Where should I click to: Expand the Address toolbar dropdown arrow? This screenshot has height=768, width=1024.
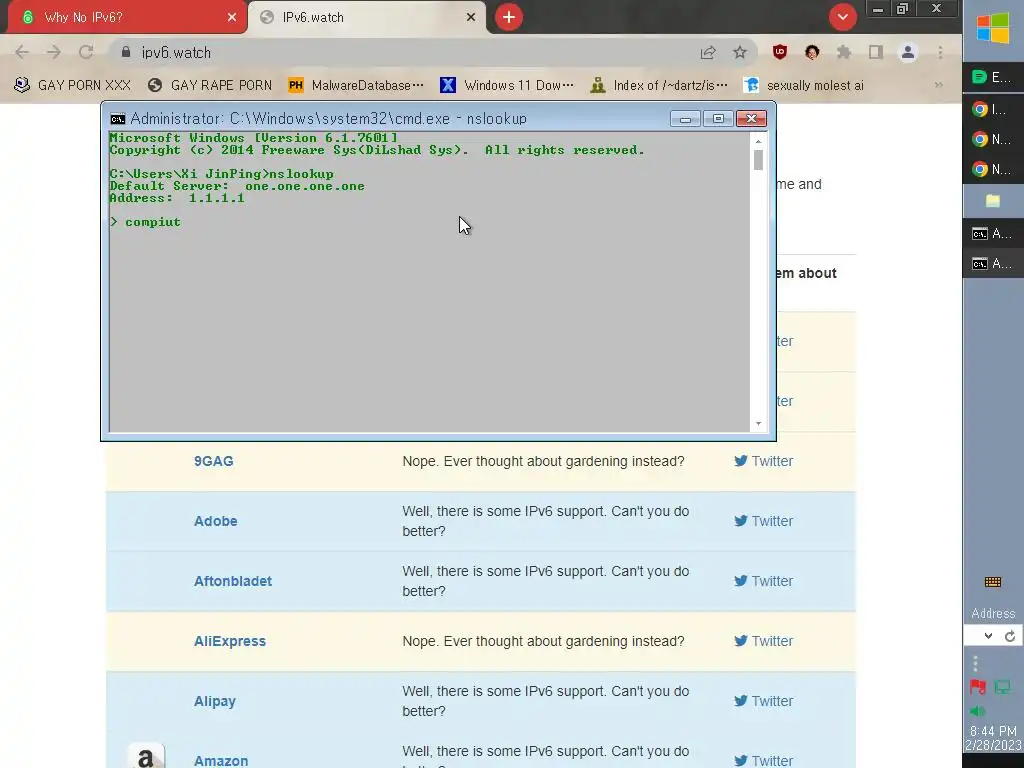click(x=988, y=636)
